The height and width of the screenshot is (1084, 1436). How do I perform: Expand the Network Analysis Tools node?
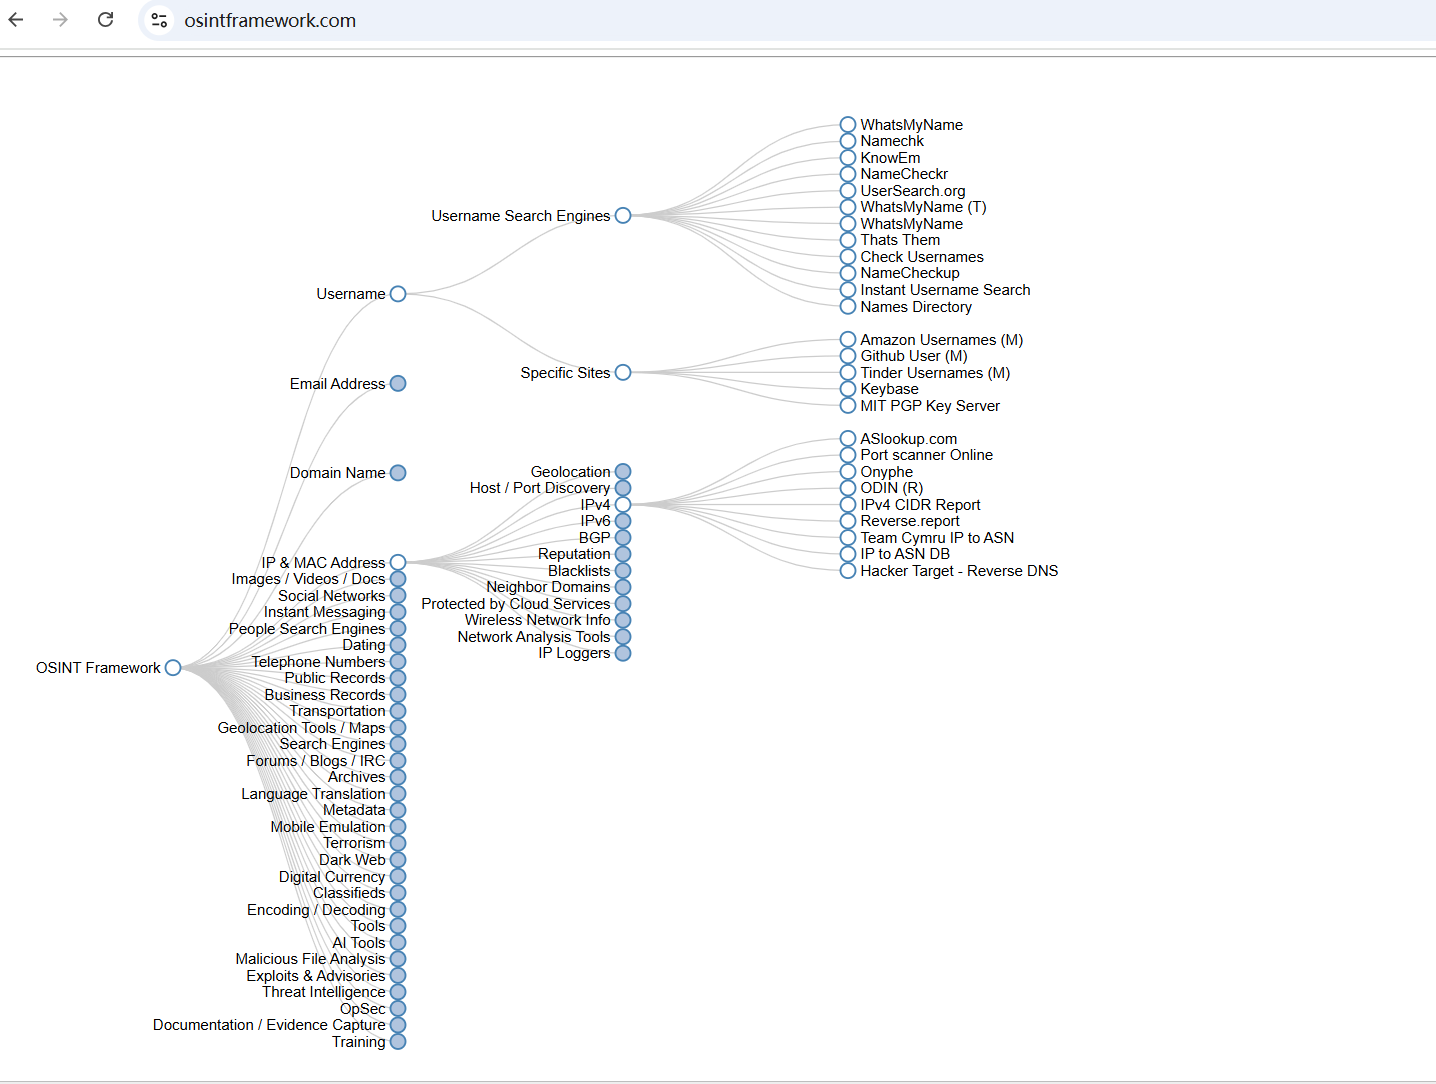tap(623, 637)
